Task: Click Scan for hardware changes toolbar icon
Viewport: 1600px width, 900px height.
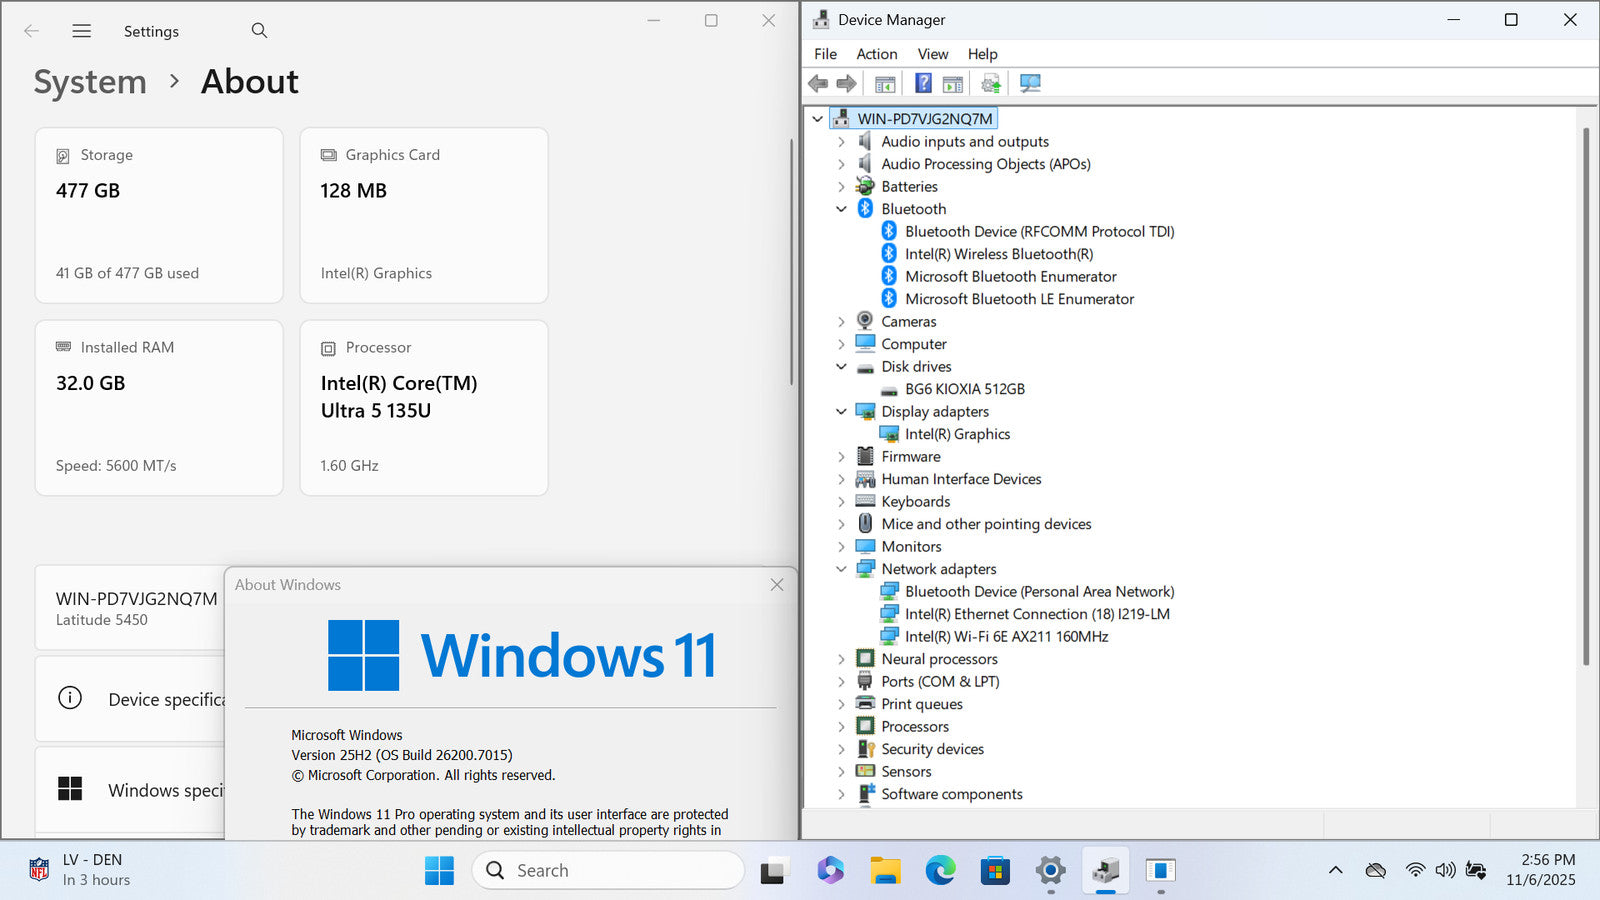Action: click(x=1030, y=84)
